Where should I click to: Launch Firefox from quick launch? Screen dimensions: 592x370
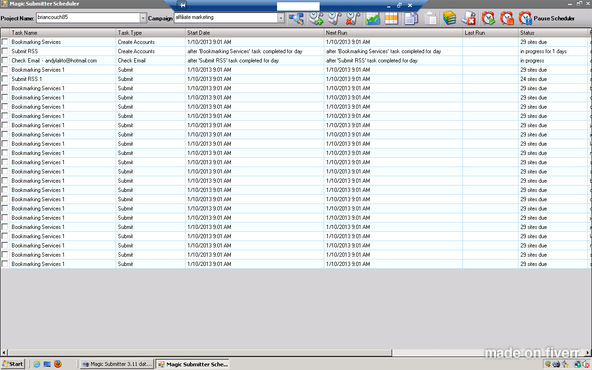[x=58, y=364]
